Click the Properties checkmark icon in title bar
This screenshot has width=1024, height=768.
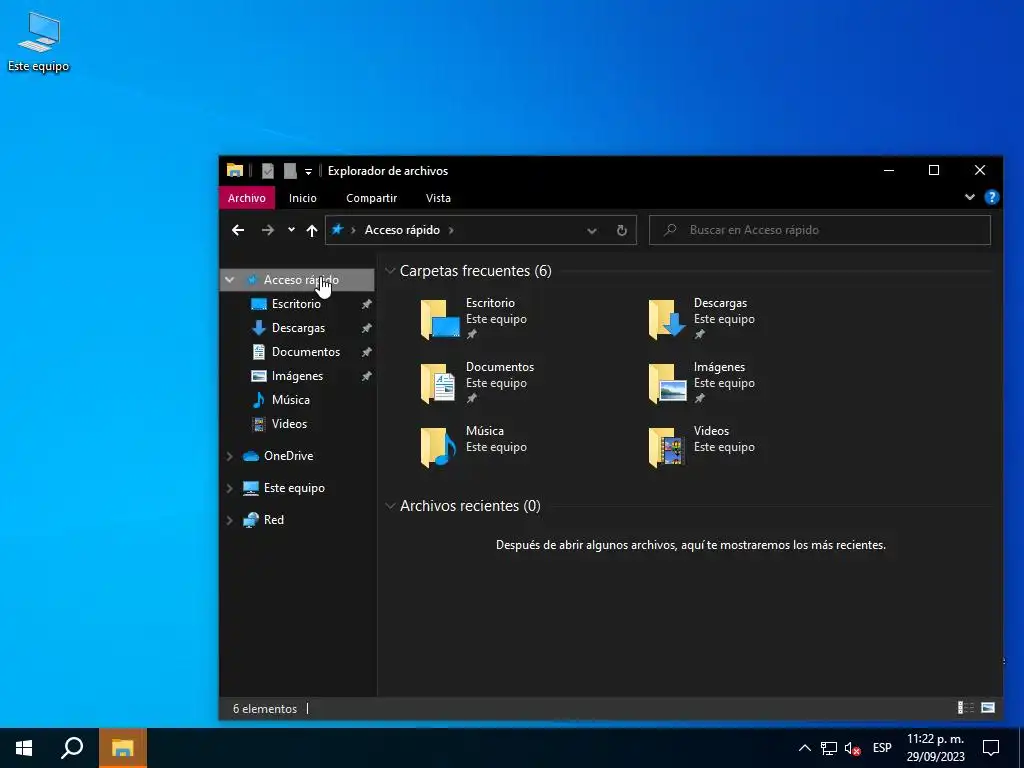[x=268, y=171]
